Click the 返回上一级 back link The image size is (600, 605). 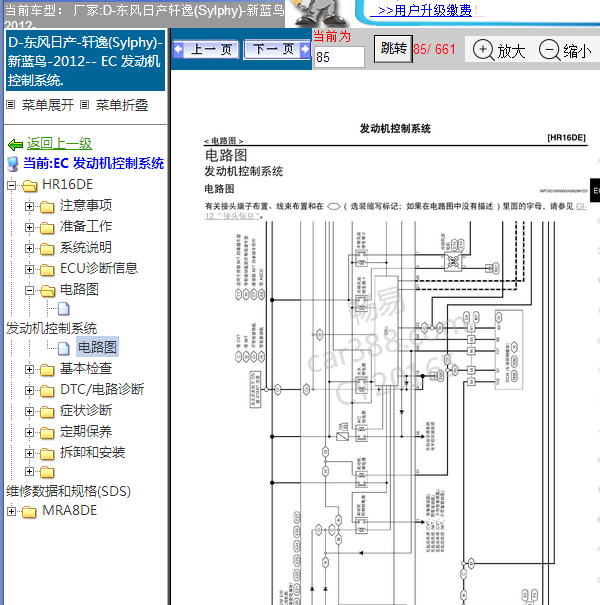59,144
